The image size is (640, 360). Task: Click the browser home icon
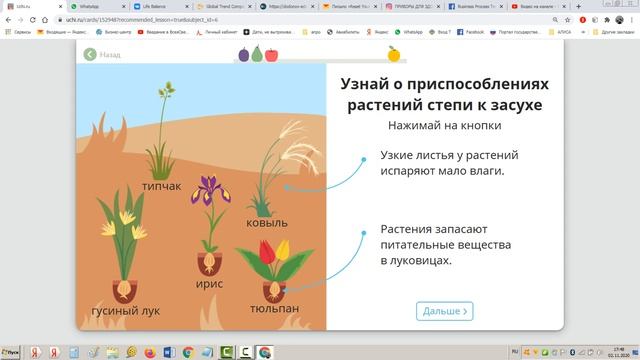pyautogui.click(x=45, y=20)
